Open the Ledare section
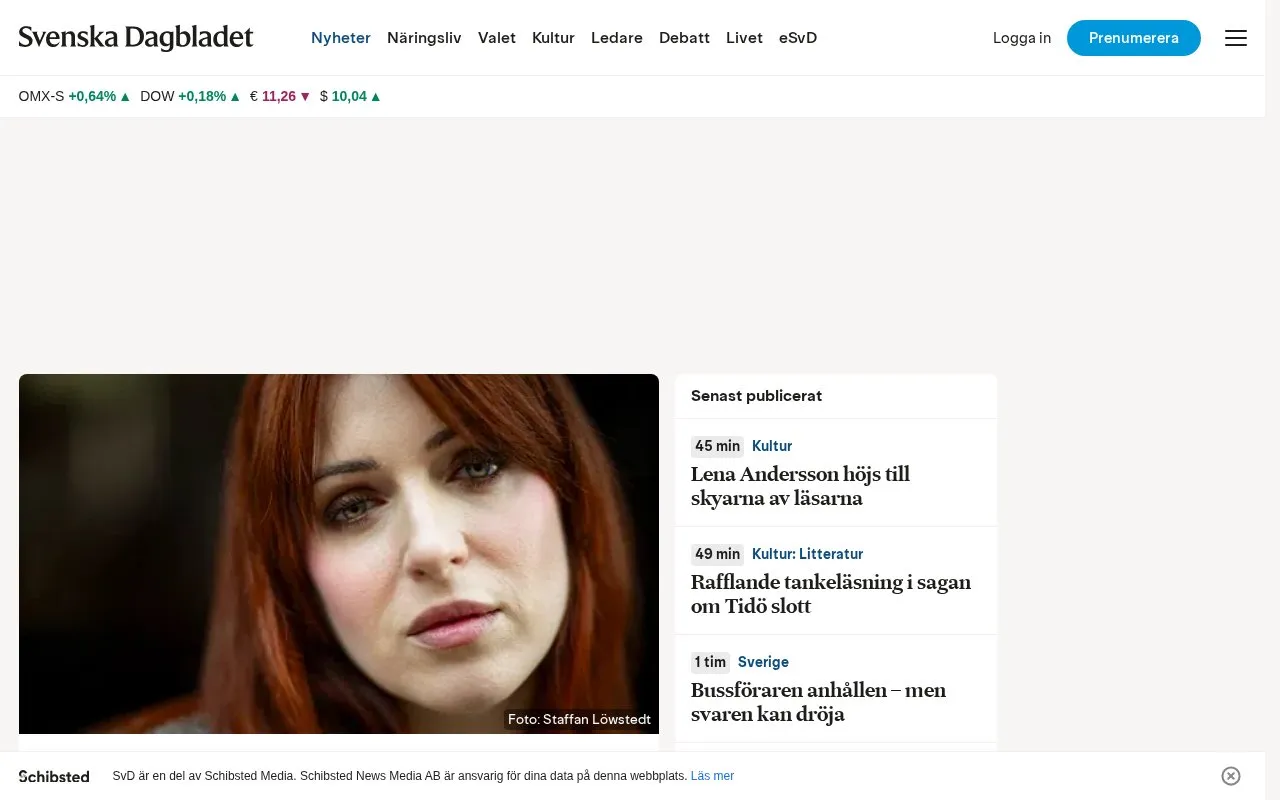Viewport: 1280px width, 800px height. tap(617, 38)
